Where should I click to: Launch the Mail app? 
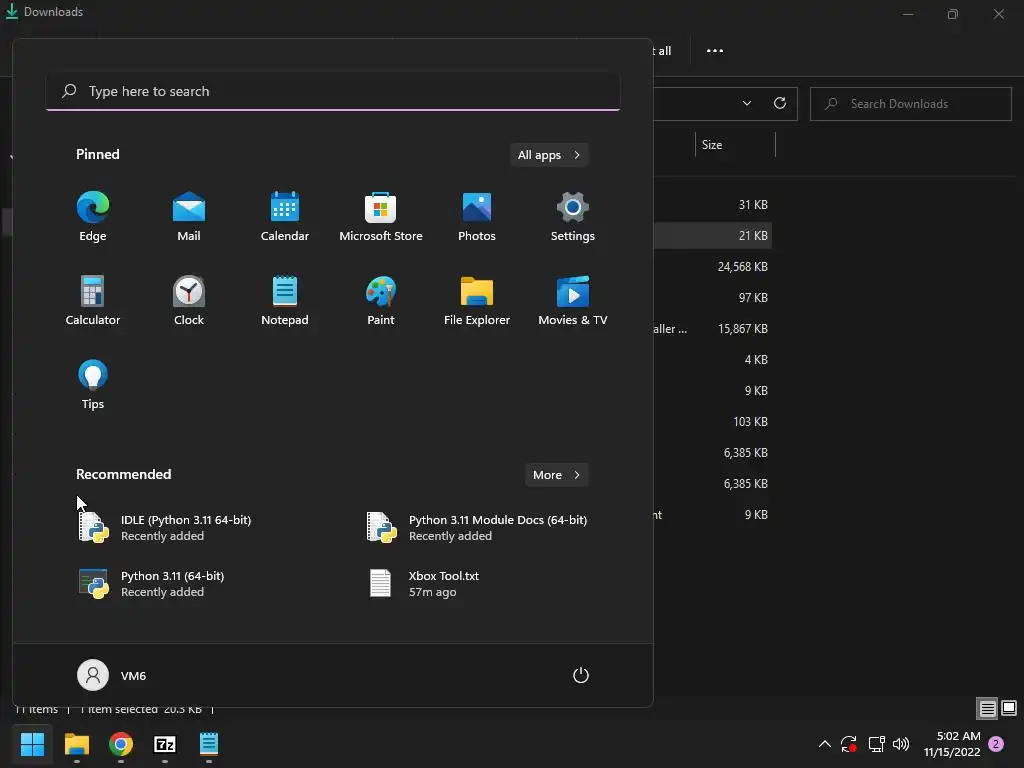click(189, 216)
